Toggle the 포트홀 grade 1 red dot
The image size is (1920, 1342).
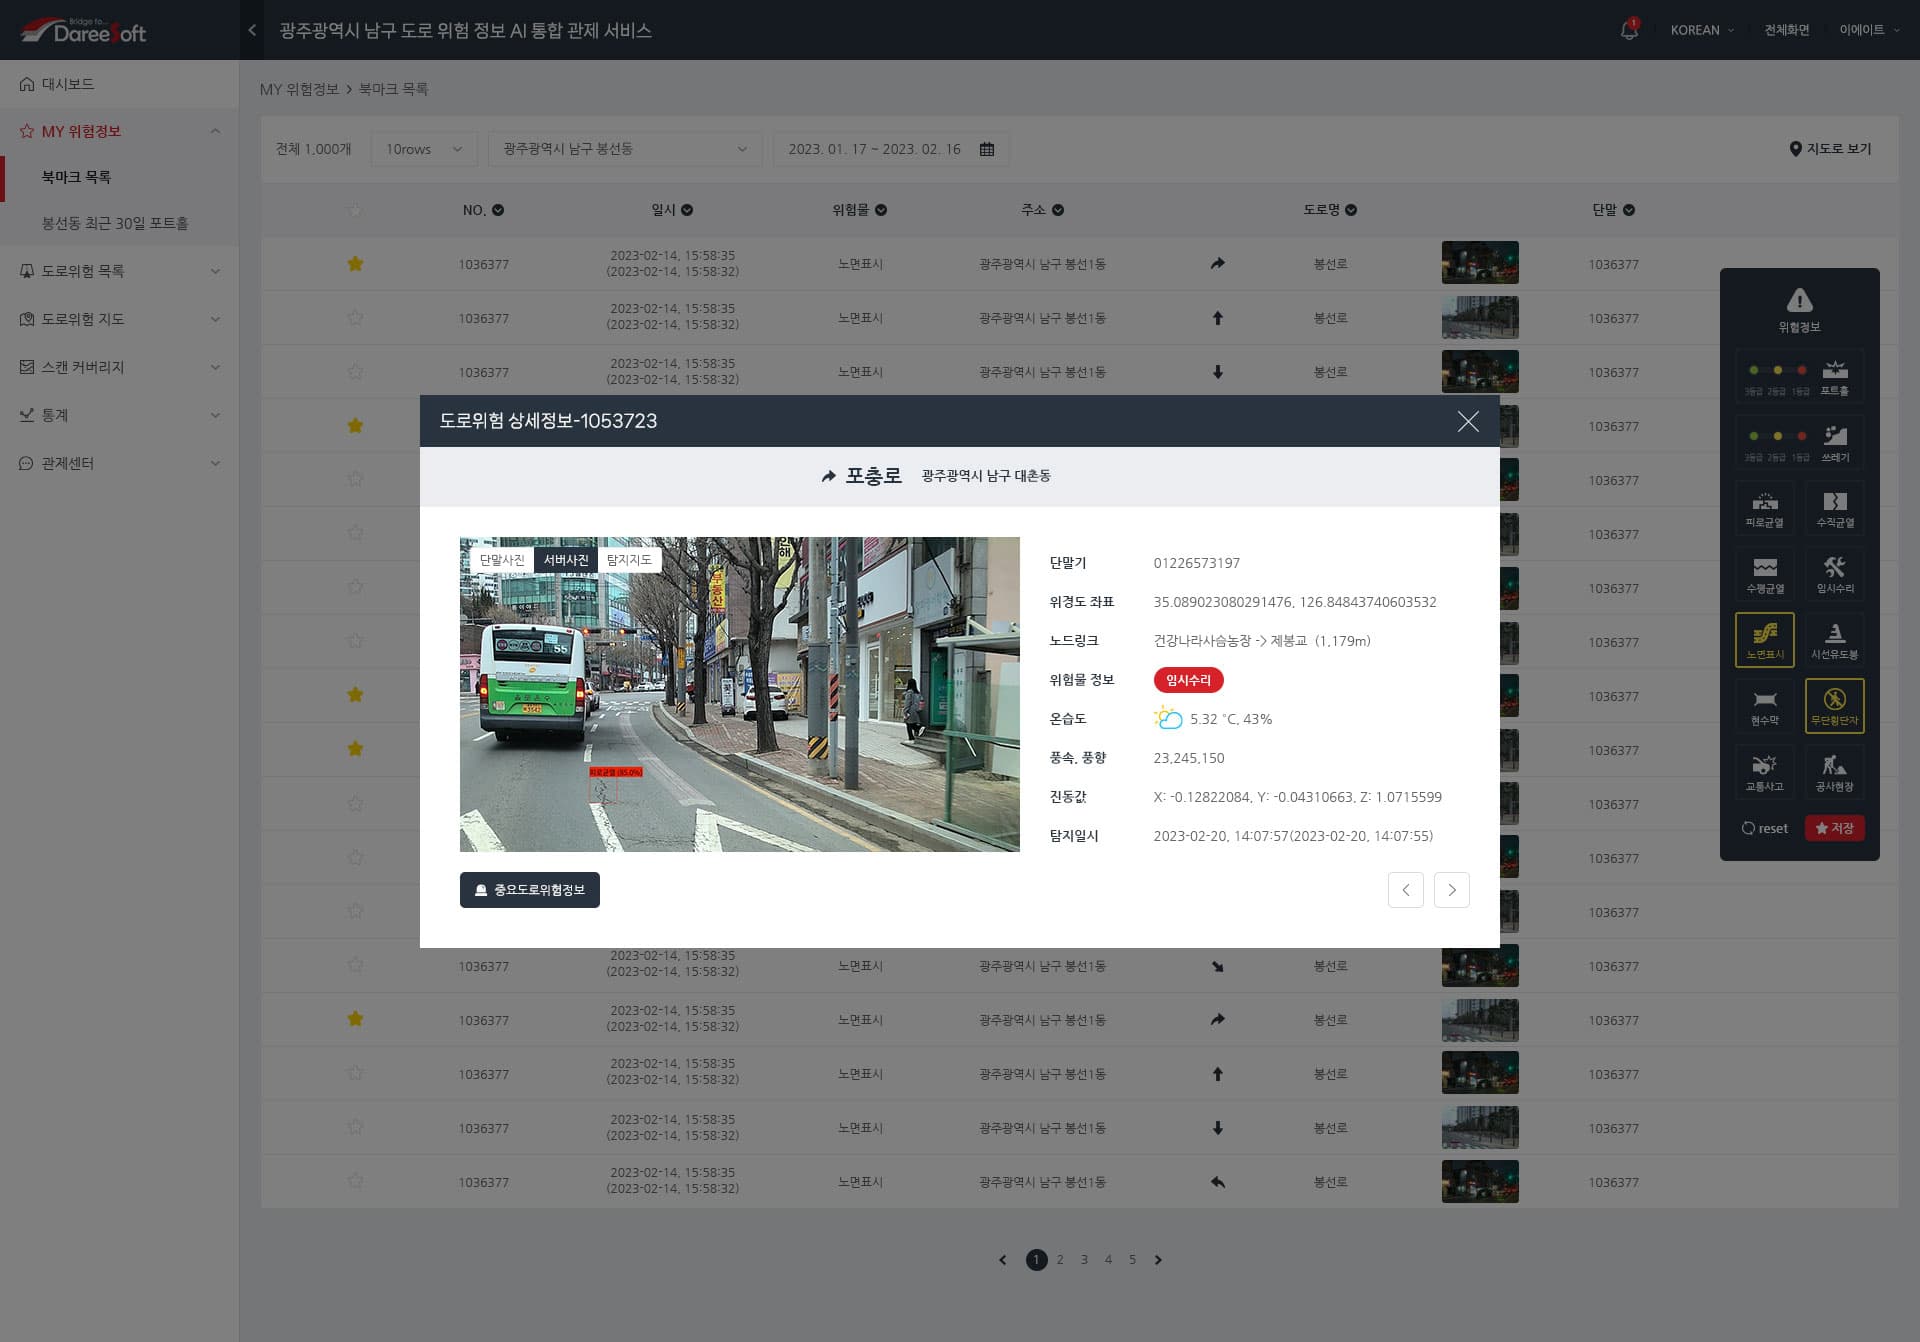(1801, 371)
